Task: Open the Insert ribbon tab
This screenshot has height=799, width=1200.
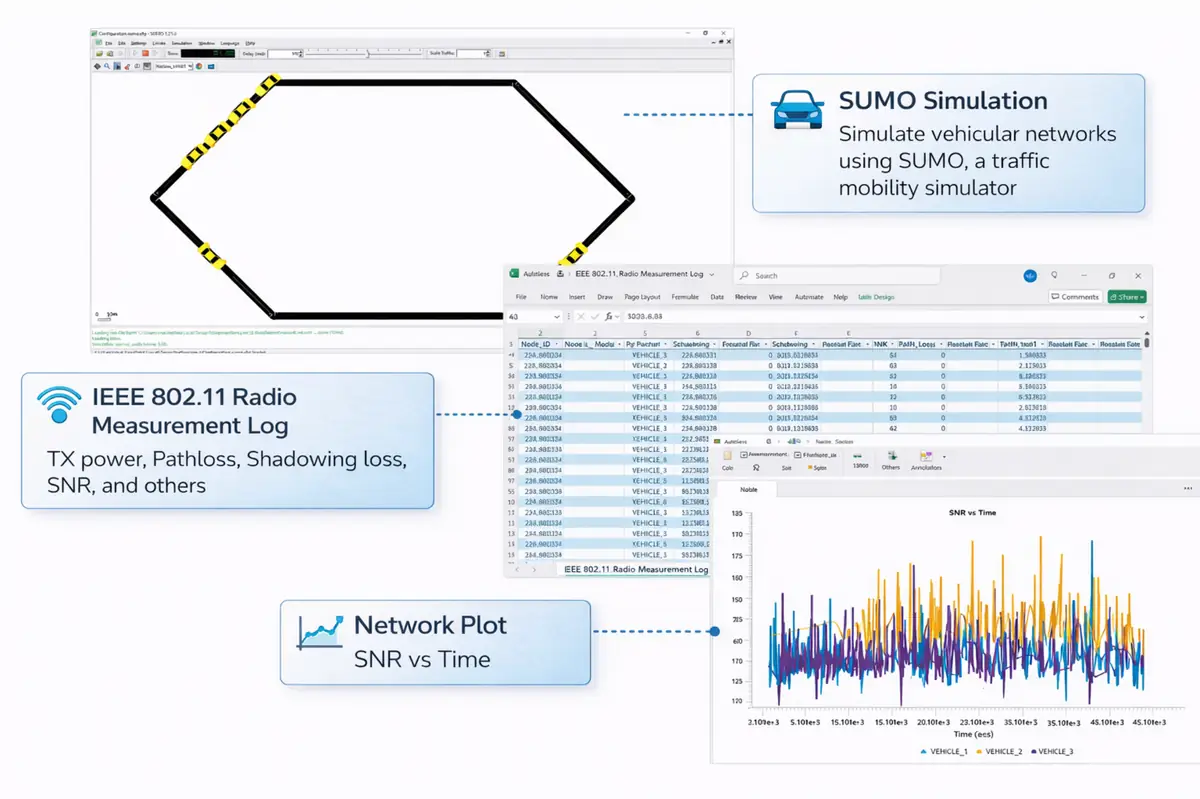Action: point(577,297)
